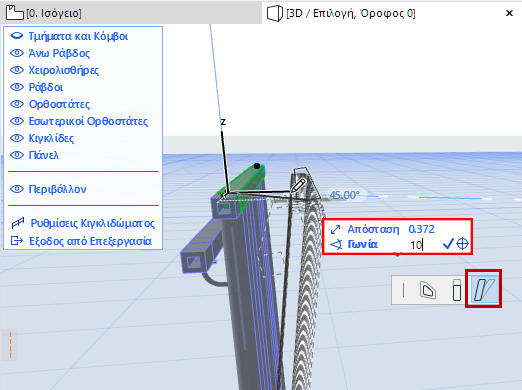
Task: Click the Απόσταση value 0.372
Action: pyautogui.click(x=422, y=229)
